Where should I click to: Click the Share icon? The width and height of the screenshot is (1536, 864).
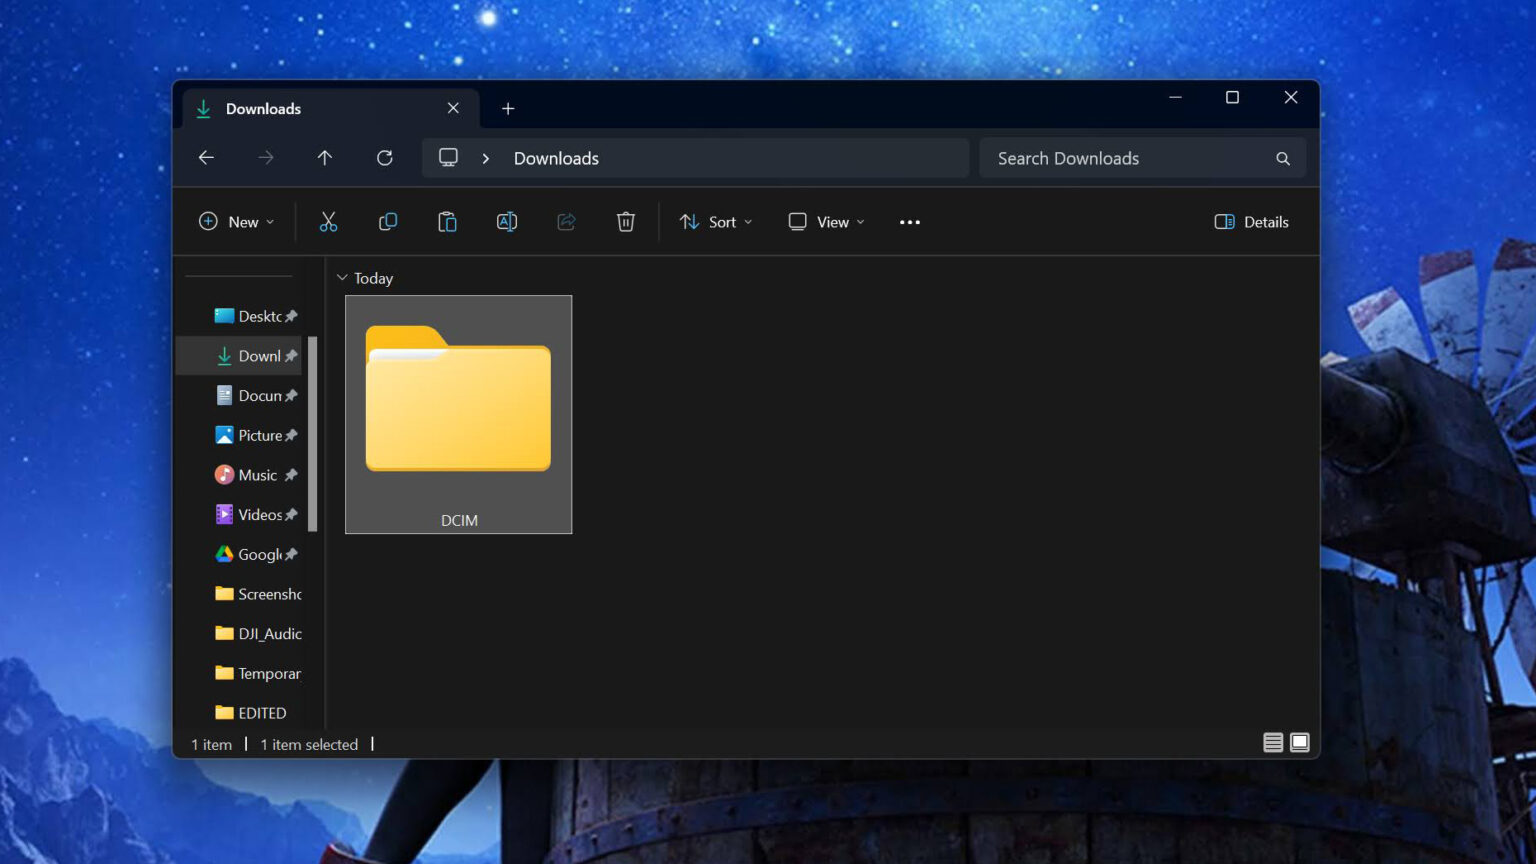(566, 221)
